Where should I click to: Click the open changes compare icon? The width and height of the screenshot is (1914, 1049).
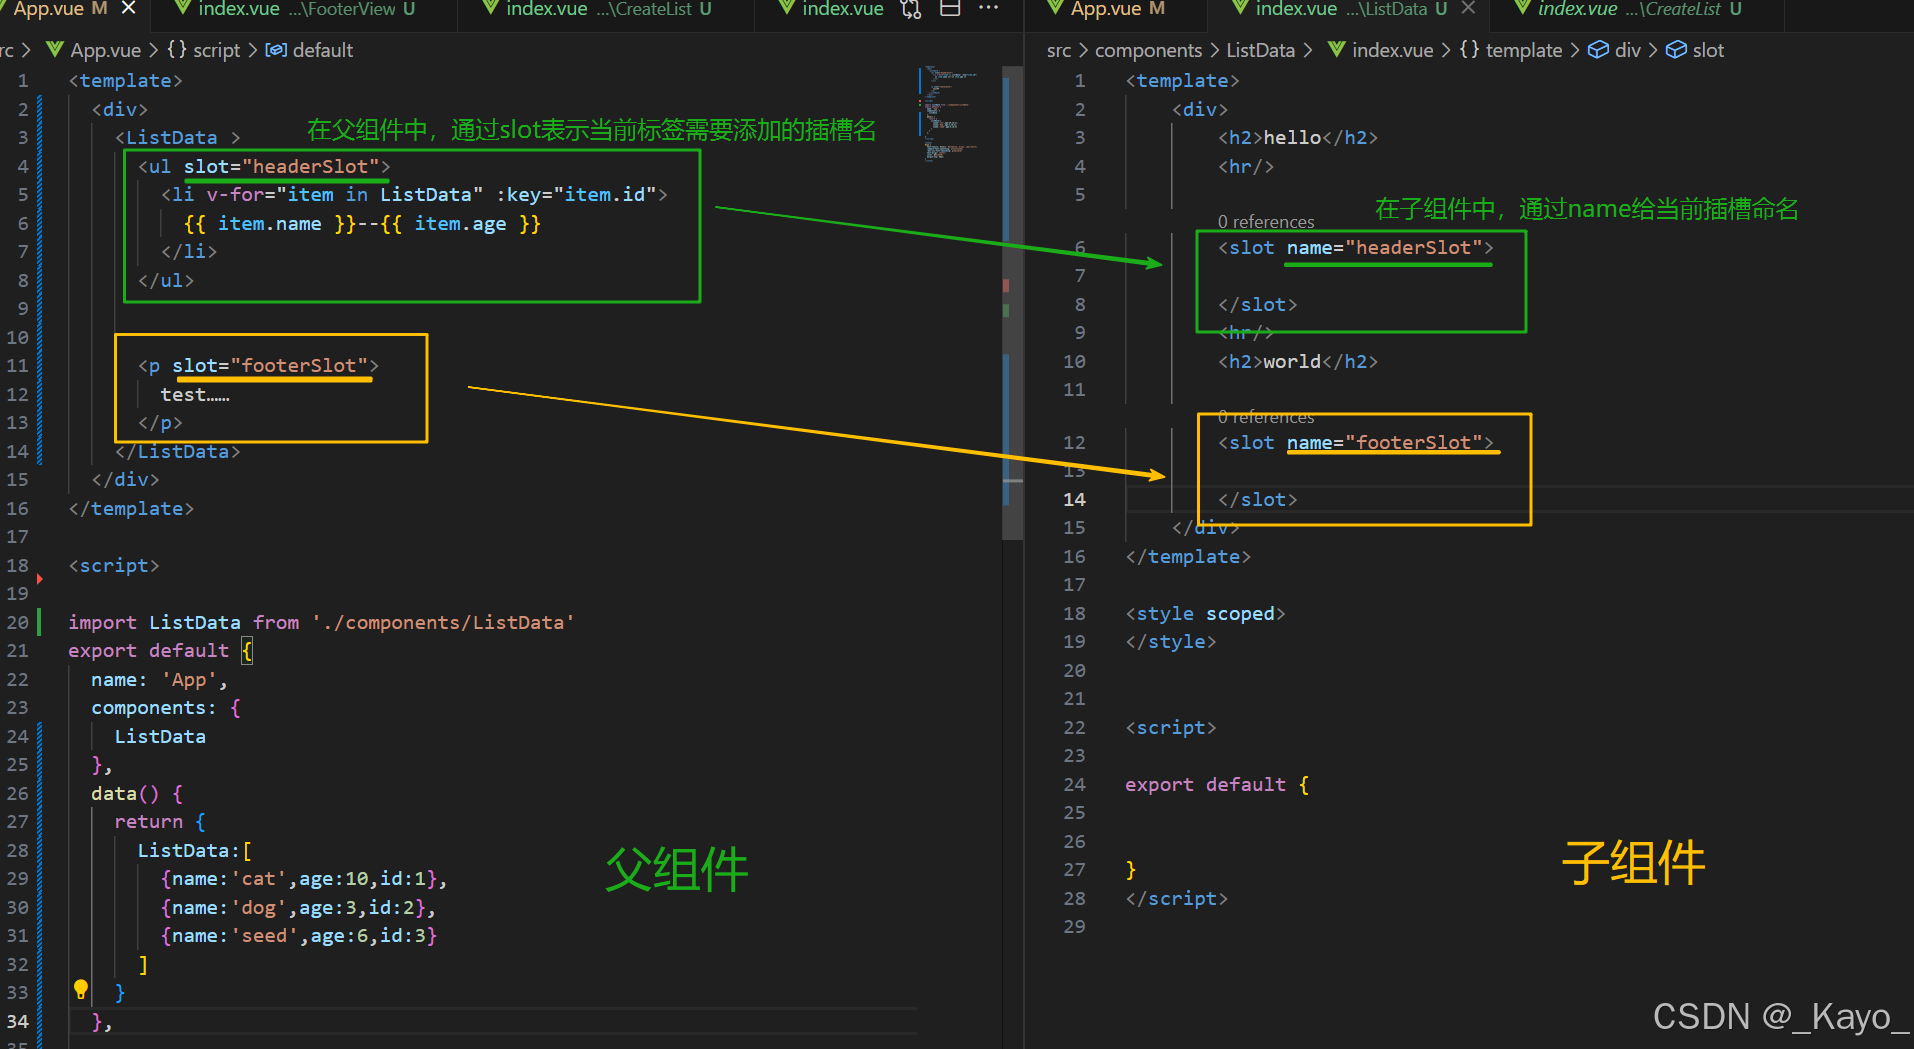click(x=911, y=9)
